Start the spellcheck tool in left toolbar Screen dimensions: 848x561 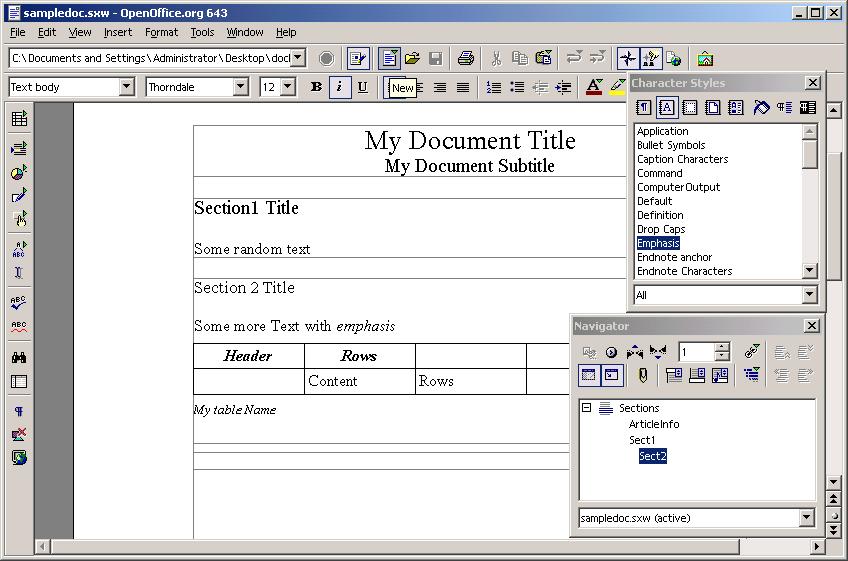click(19, 302)
